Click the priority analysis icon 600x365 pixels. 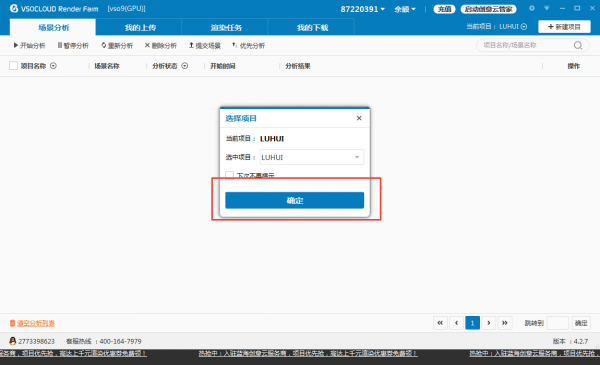click(x=235, y=45)
